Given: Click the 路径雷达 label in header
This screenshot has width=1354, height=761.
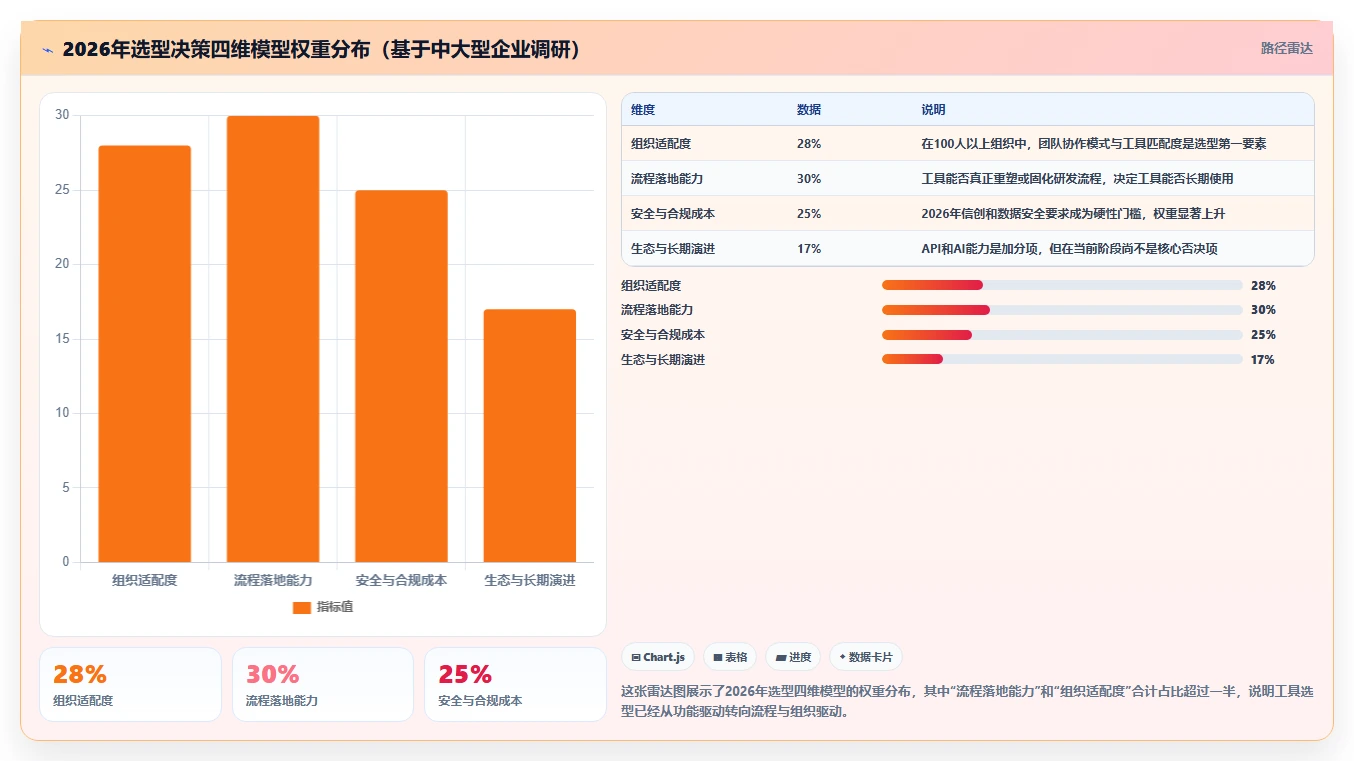Looking at the screenshot, I should point(1286,48).
